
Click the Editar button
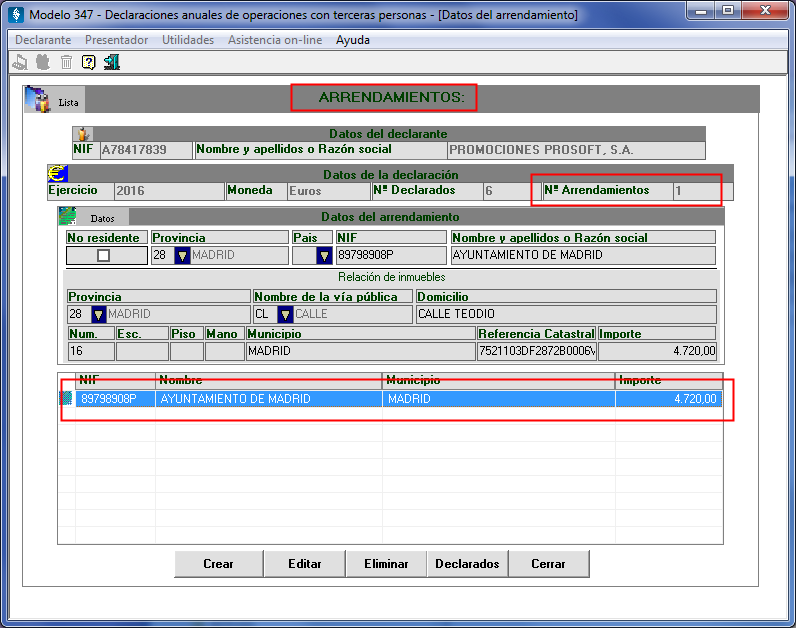point(305,564)
